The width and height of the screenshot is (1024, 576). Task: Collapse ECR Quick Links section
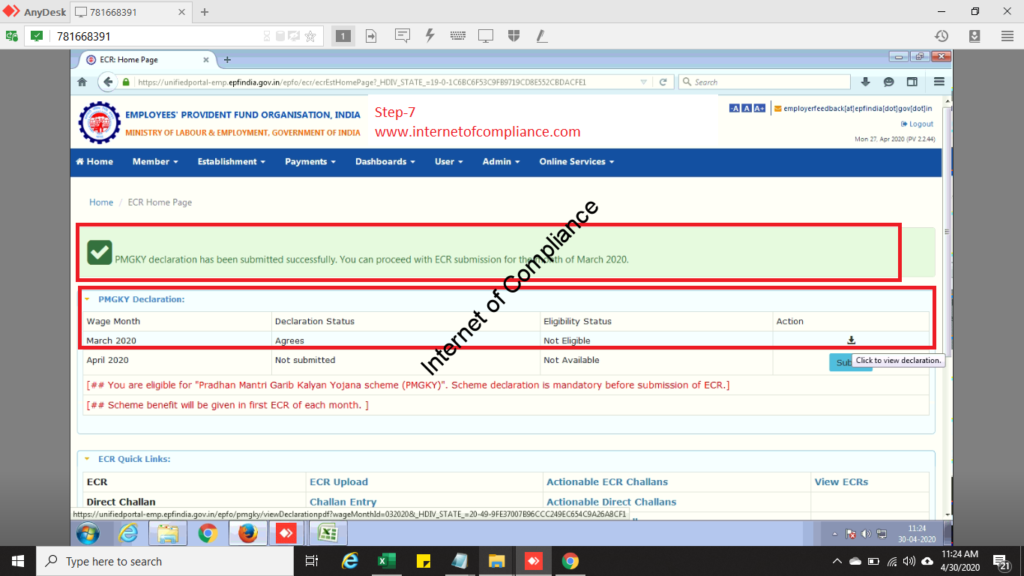click(x=87, y=459)
